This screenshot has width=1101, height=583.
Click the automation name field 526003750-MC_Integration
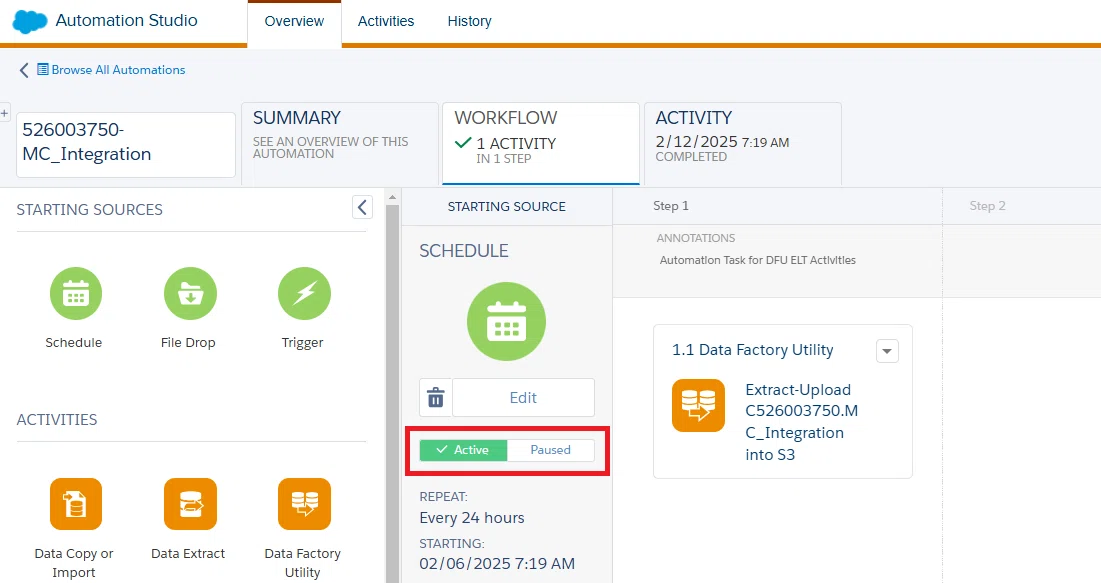point(126,145)
